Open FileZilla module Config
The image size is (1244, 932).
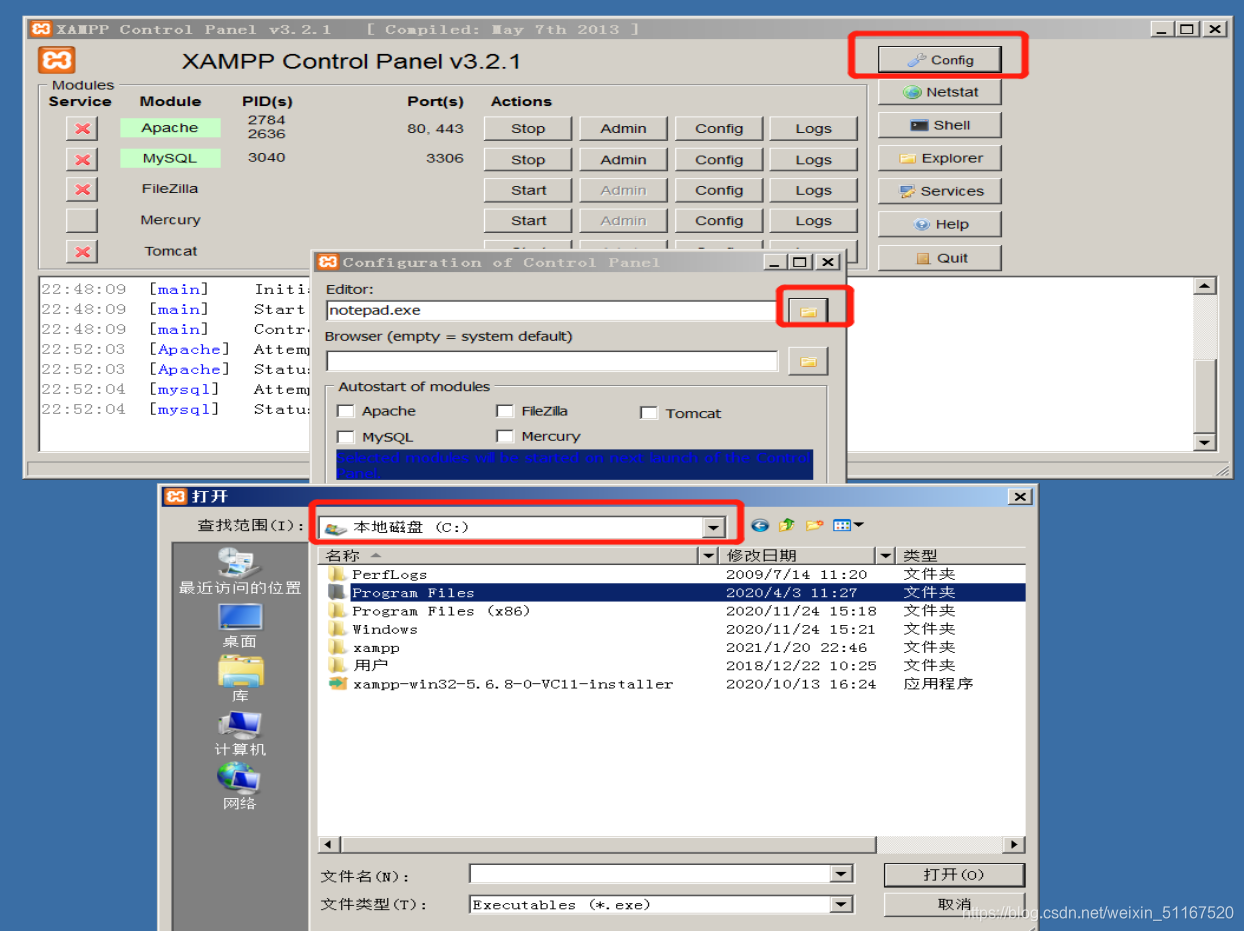719,190
